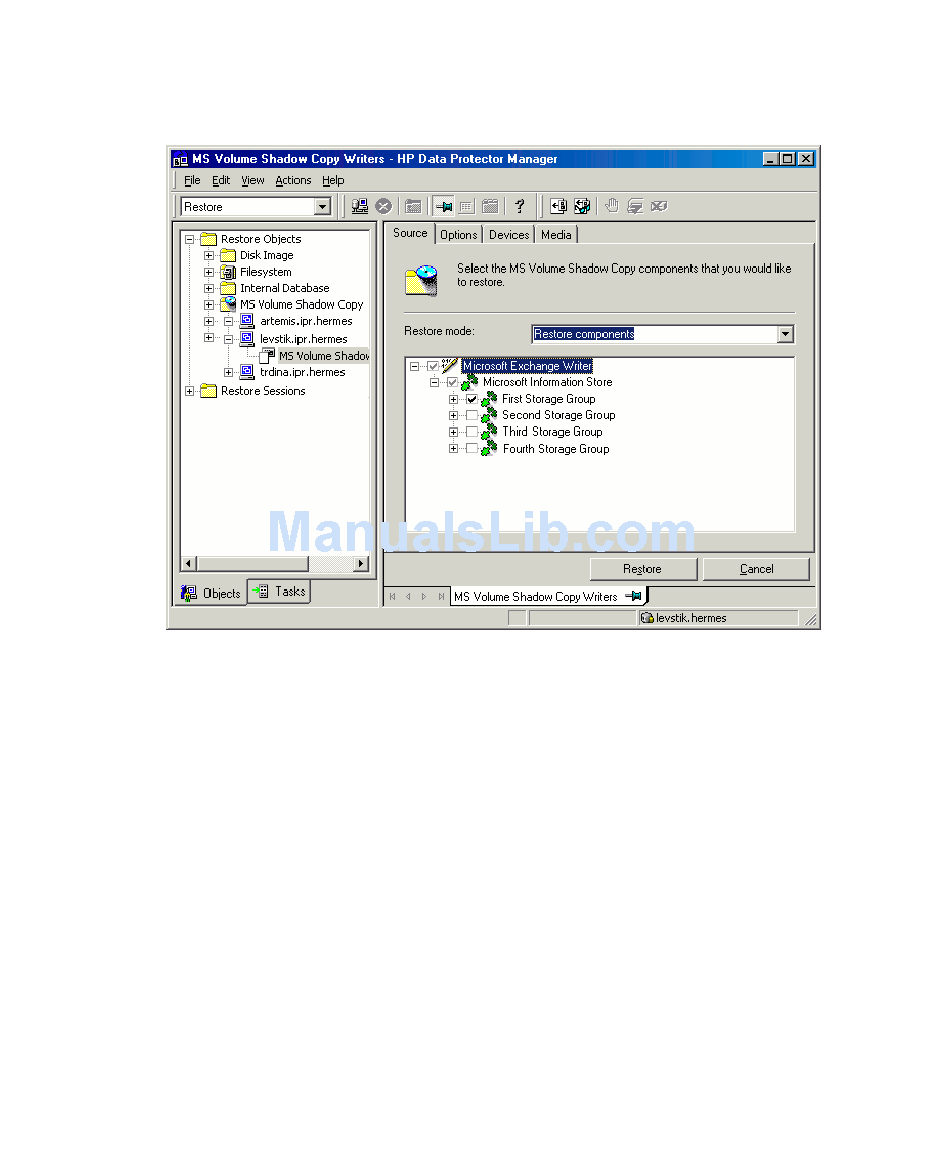Image resolution: width=950 pixels, height=1172 pixels.
Task: Uncheck the First Storage Group checkbox
Action: click(472, 399)
